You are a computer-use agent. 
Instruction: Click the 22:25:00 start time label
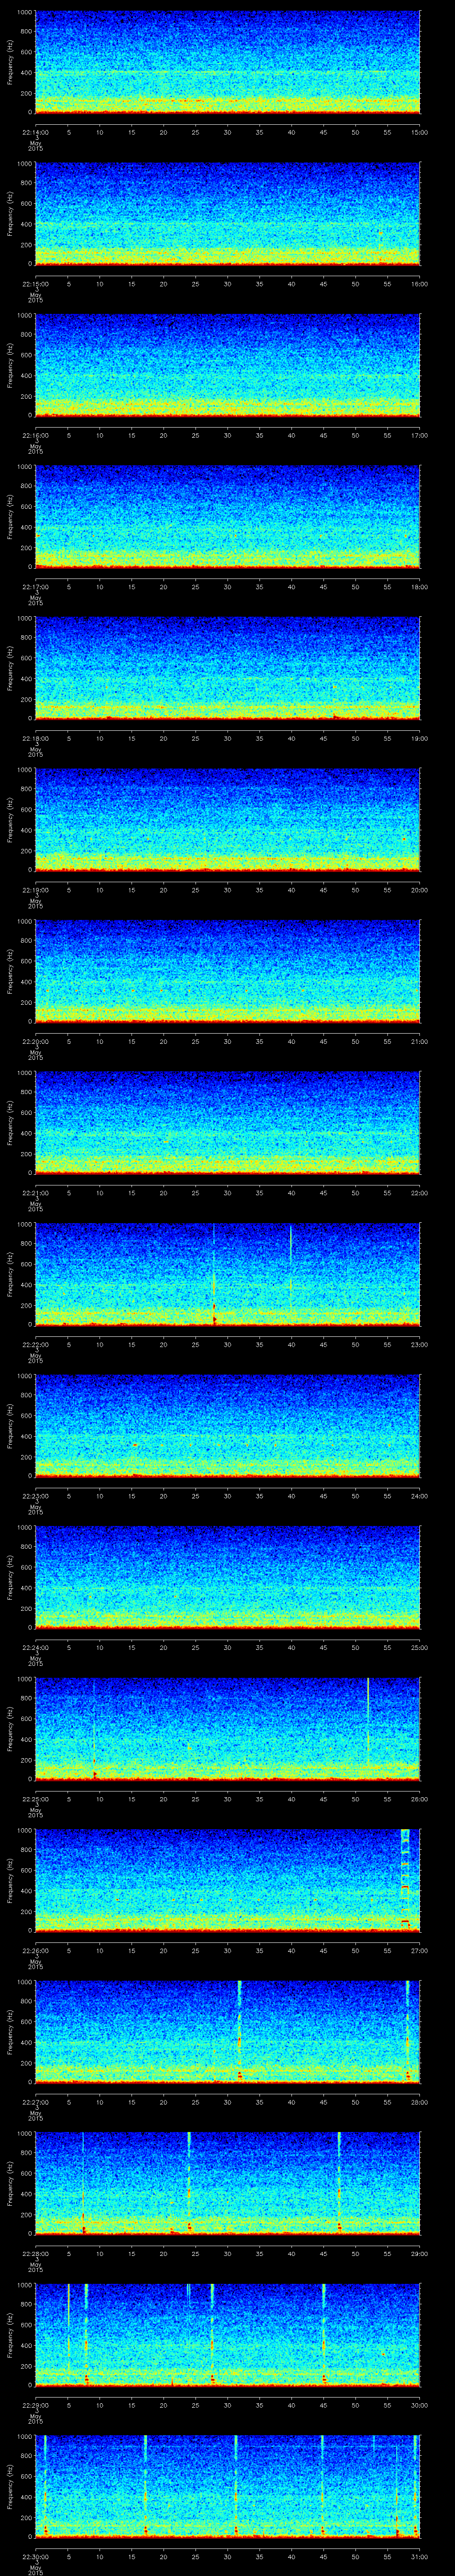click(35, 1798)
